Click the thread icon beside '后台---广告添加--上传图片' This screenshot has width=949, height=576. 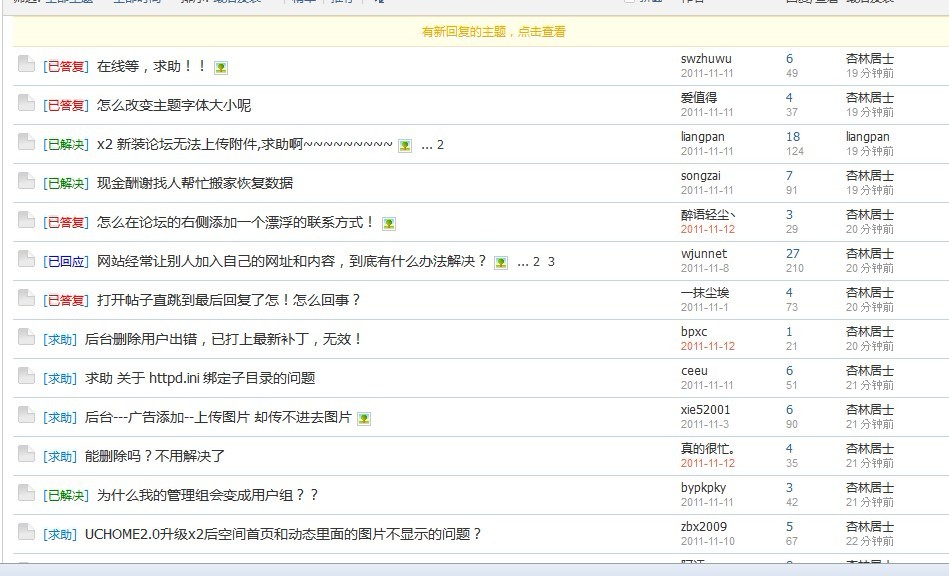click(x=26, y=414)
